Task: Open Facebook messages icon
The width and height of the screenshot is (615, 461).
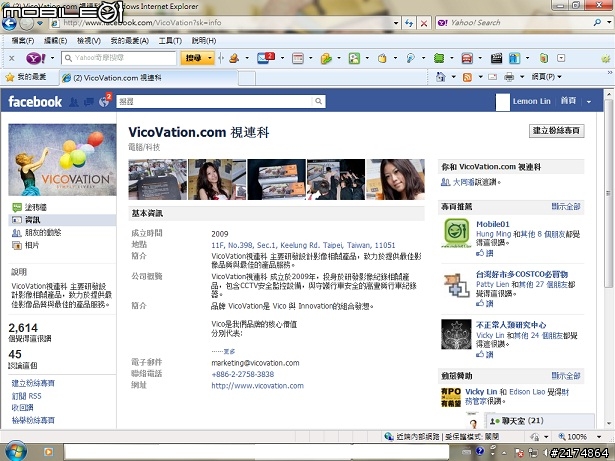Action: click(89, 102)
